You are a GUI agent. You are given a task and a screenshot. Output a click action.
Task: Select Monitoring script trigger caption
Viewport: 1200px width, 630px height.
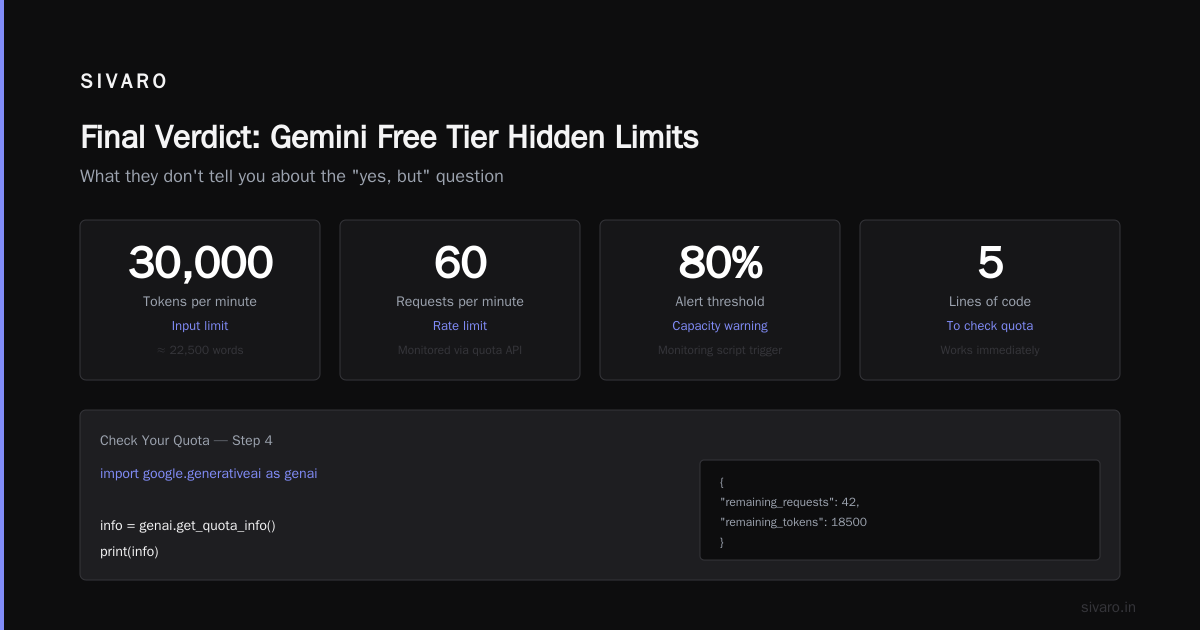[720, 350]
